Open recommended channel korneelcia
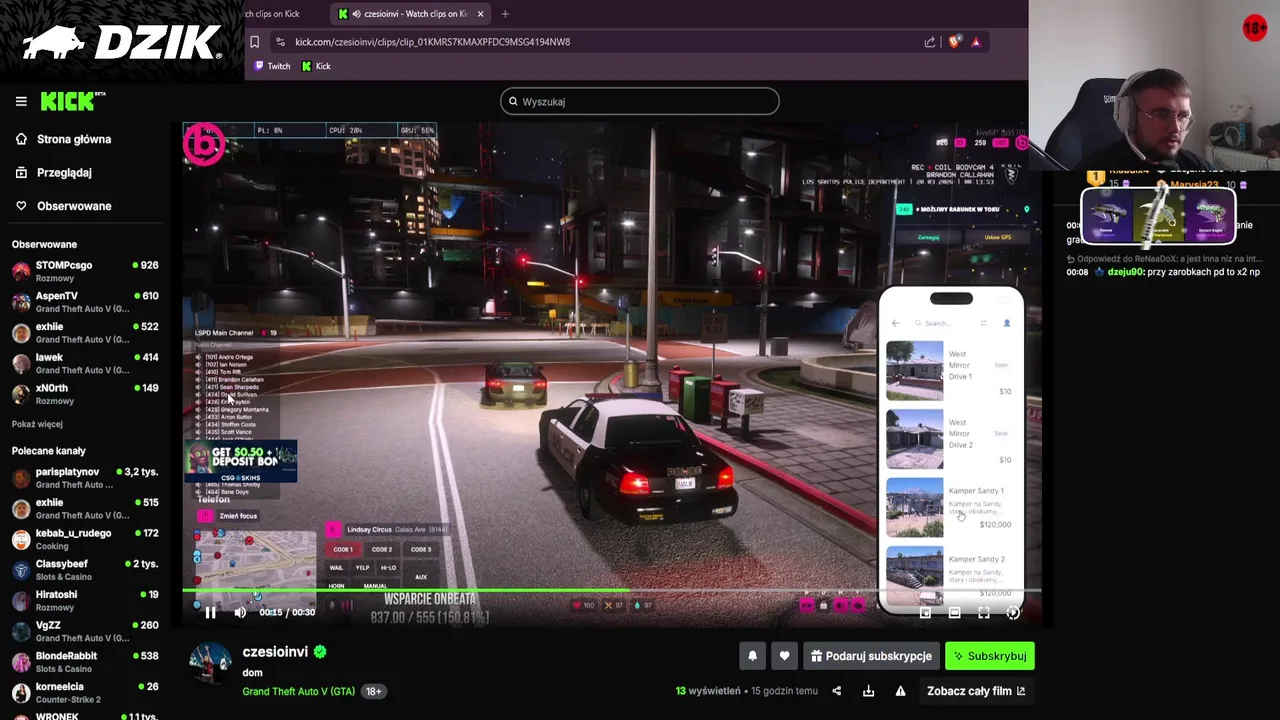 pyautogui.click(x=85, y=692)
